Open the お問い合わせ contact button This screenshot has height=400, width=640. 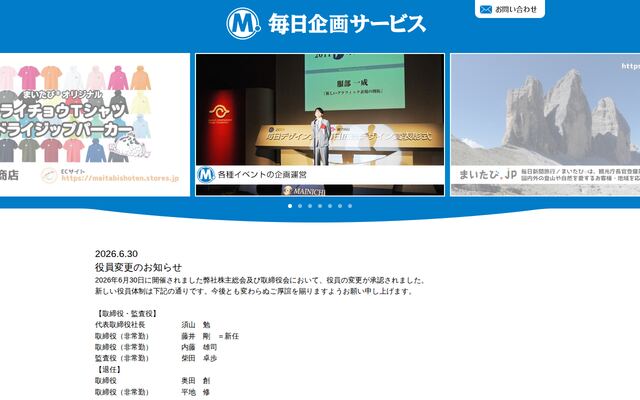510,9
